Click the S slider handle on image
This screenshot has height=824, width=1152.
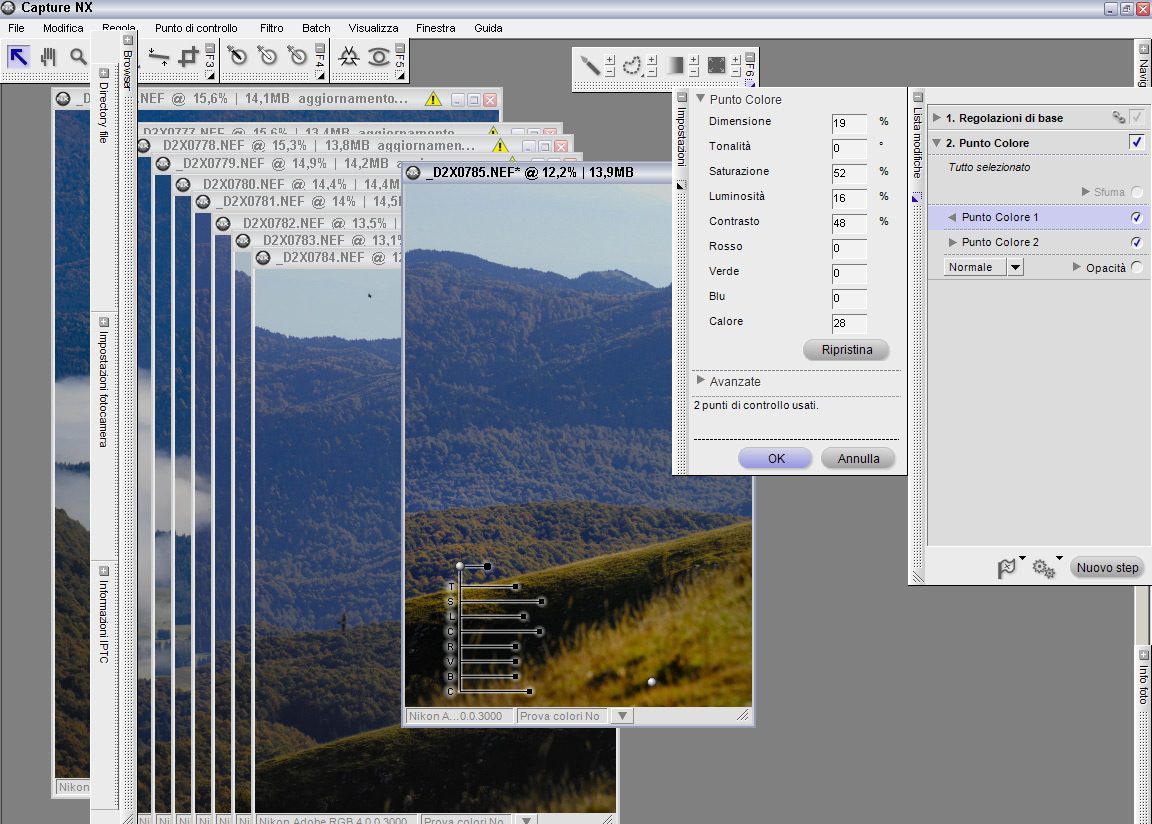coord(541,601)
